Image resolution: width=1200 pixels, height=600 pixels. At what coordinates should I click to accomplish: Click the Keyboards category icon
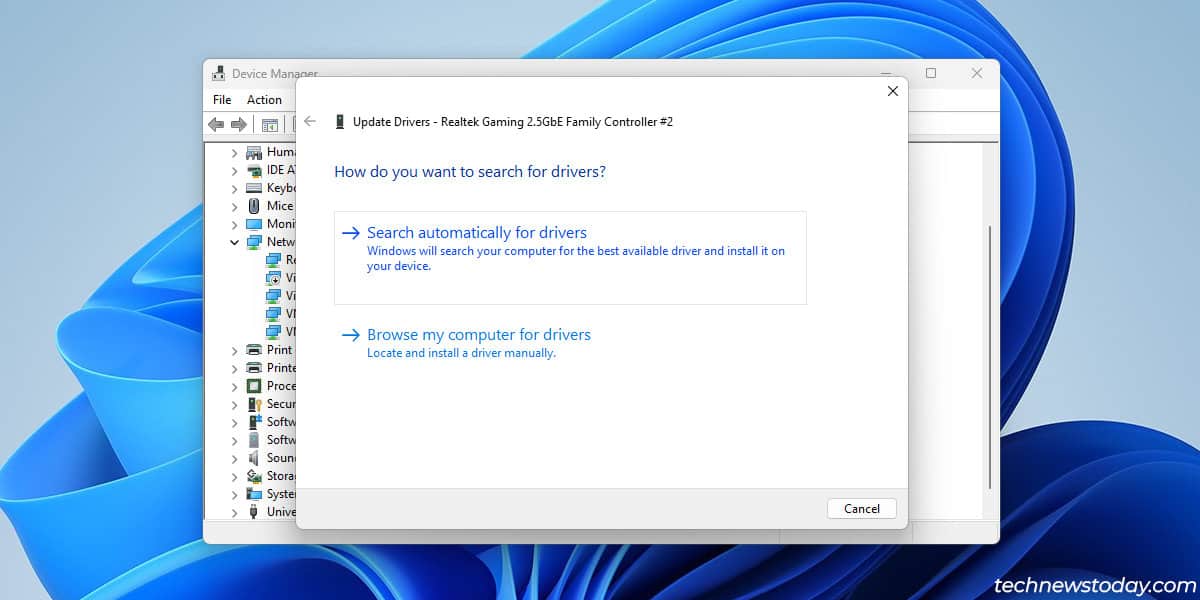tap(254, 188)
